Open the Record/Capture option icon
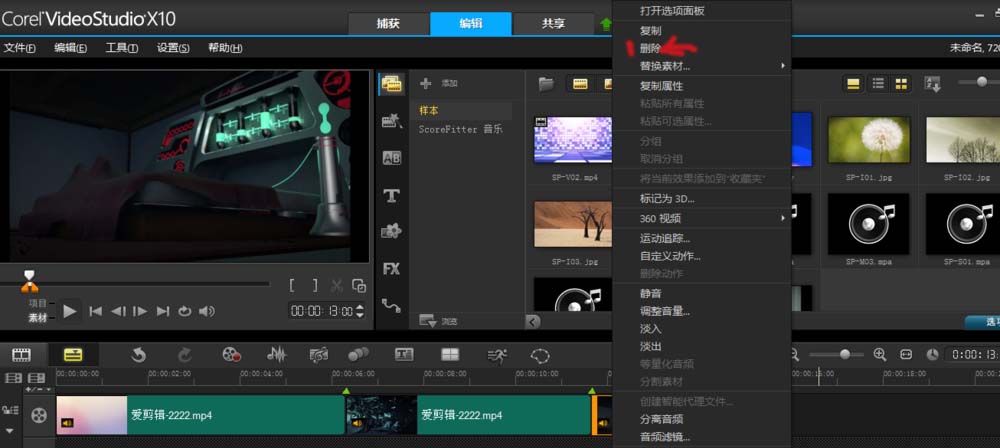 tap(232, 355)
